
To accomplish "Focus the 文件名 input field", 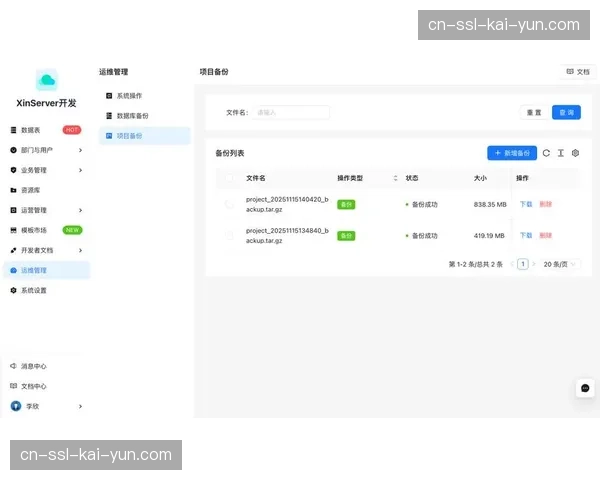I will click(291, 113).
